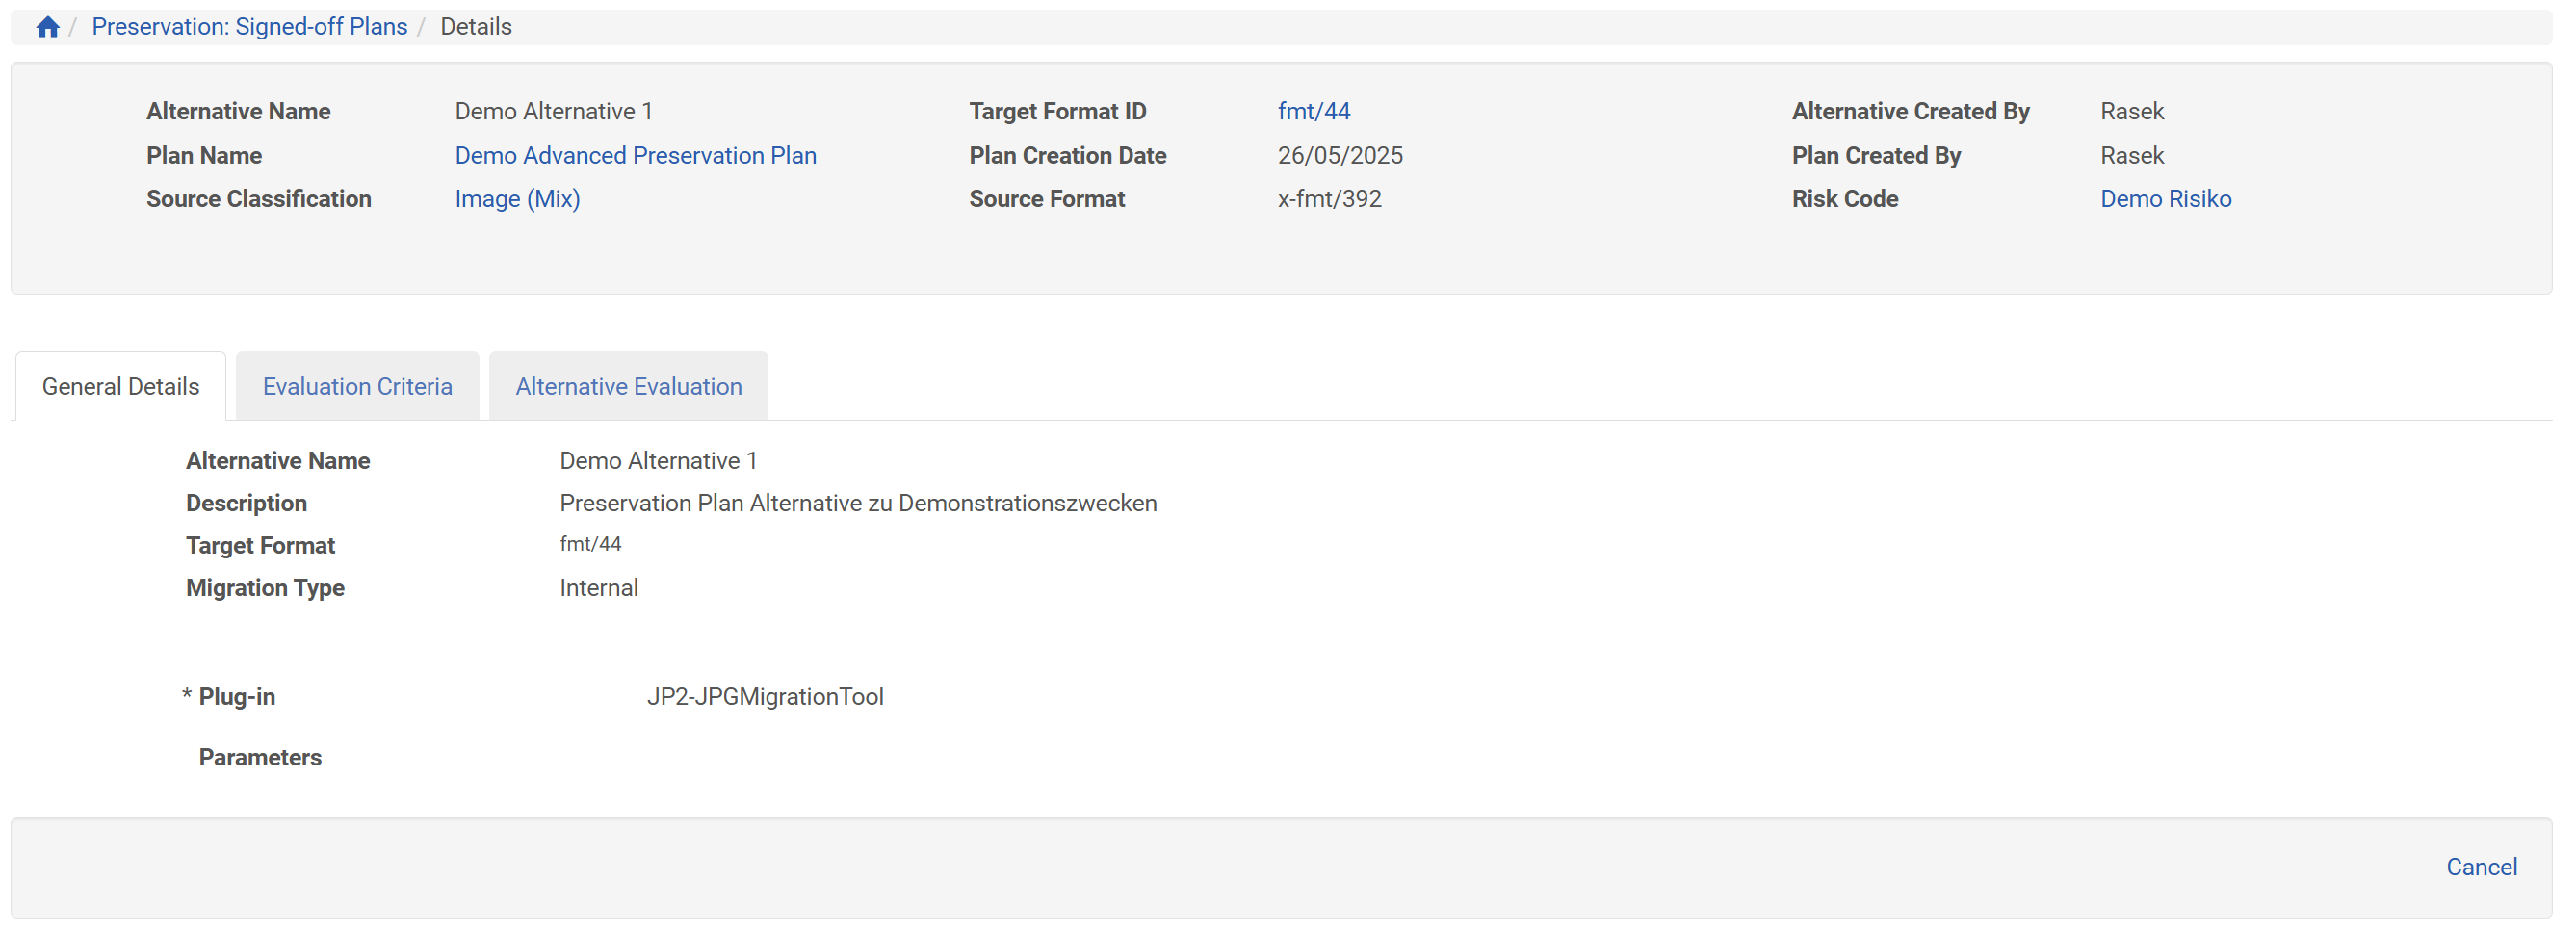Click the JP2-JPGMigrationTool plug-in value

765,697
